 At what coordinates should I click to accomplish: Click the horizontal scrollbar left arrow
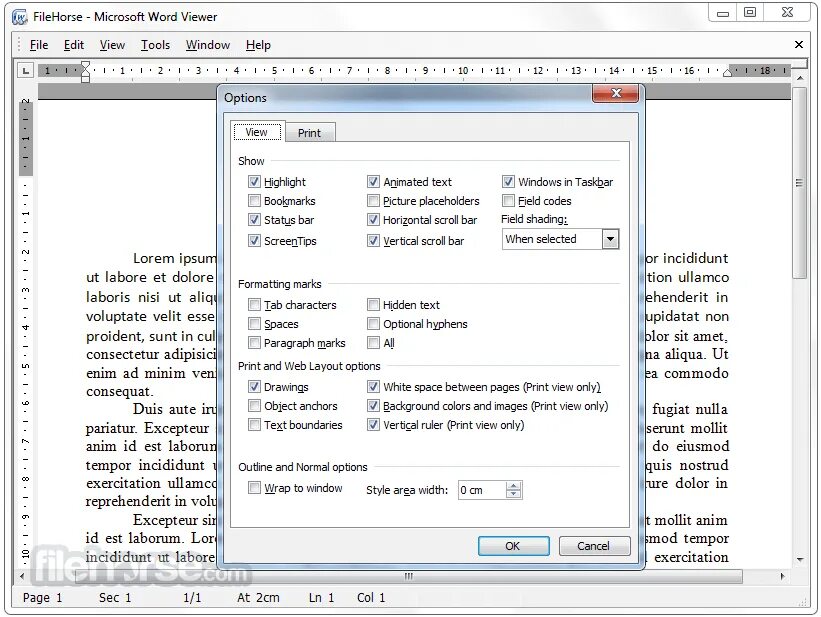click(22, 576)
